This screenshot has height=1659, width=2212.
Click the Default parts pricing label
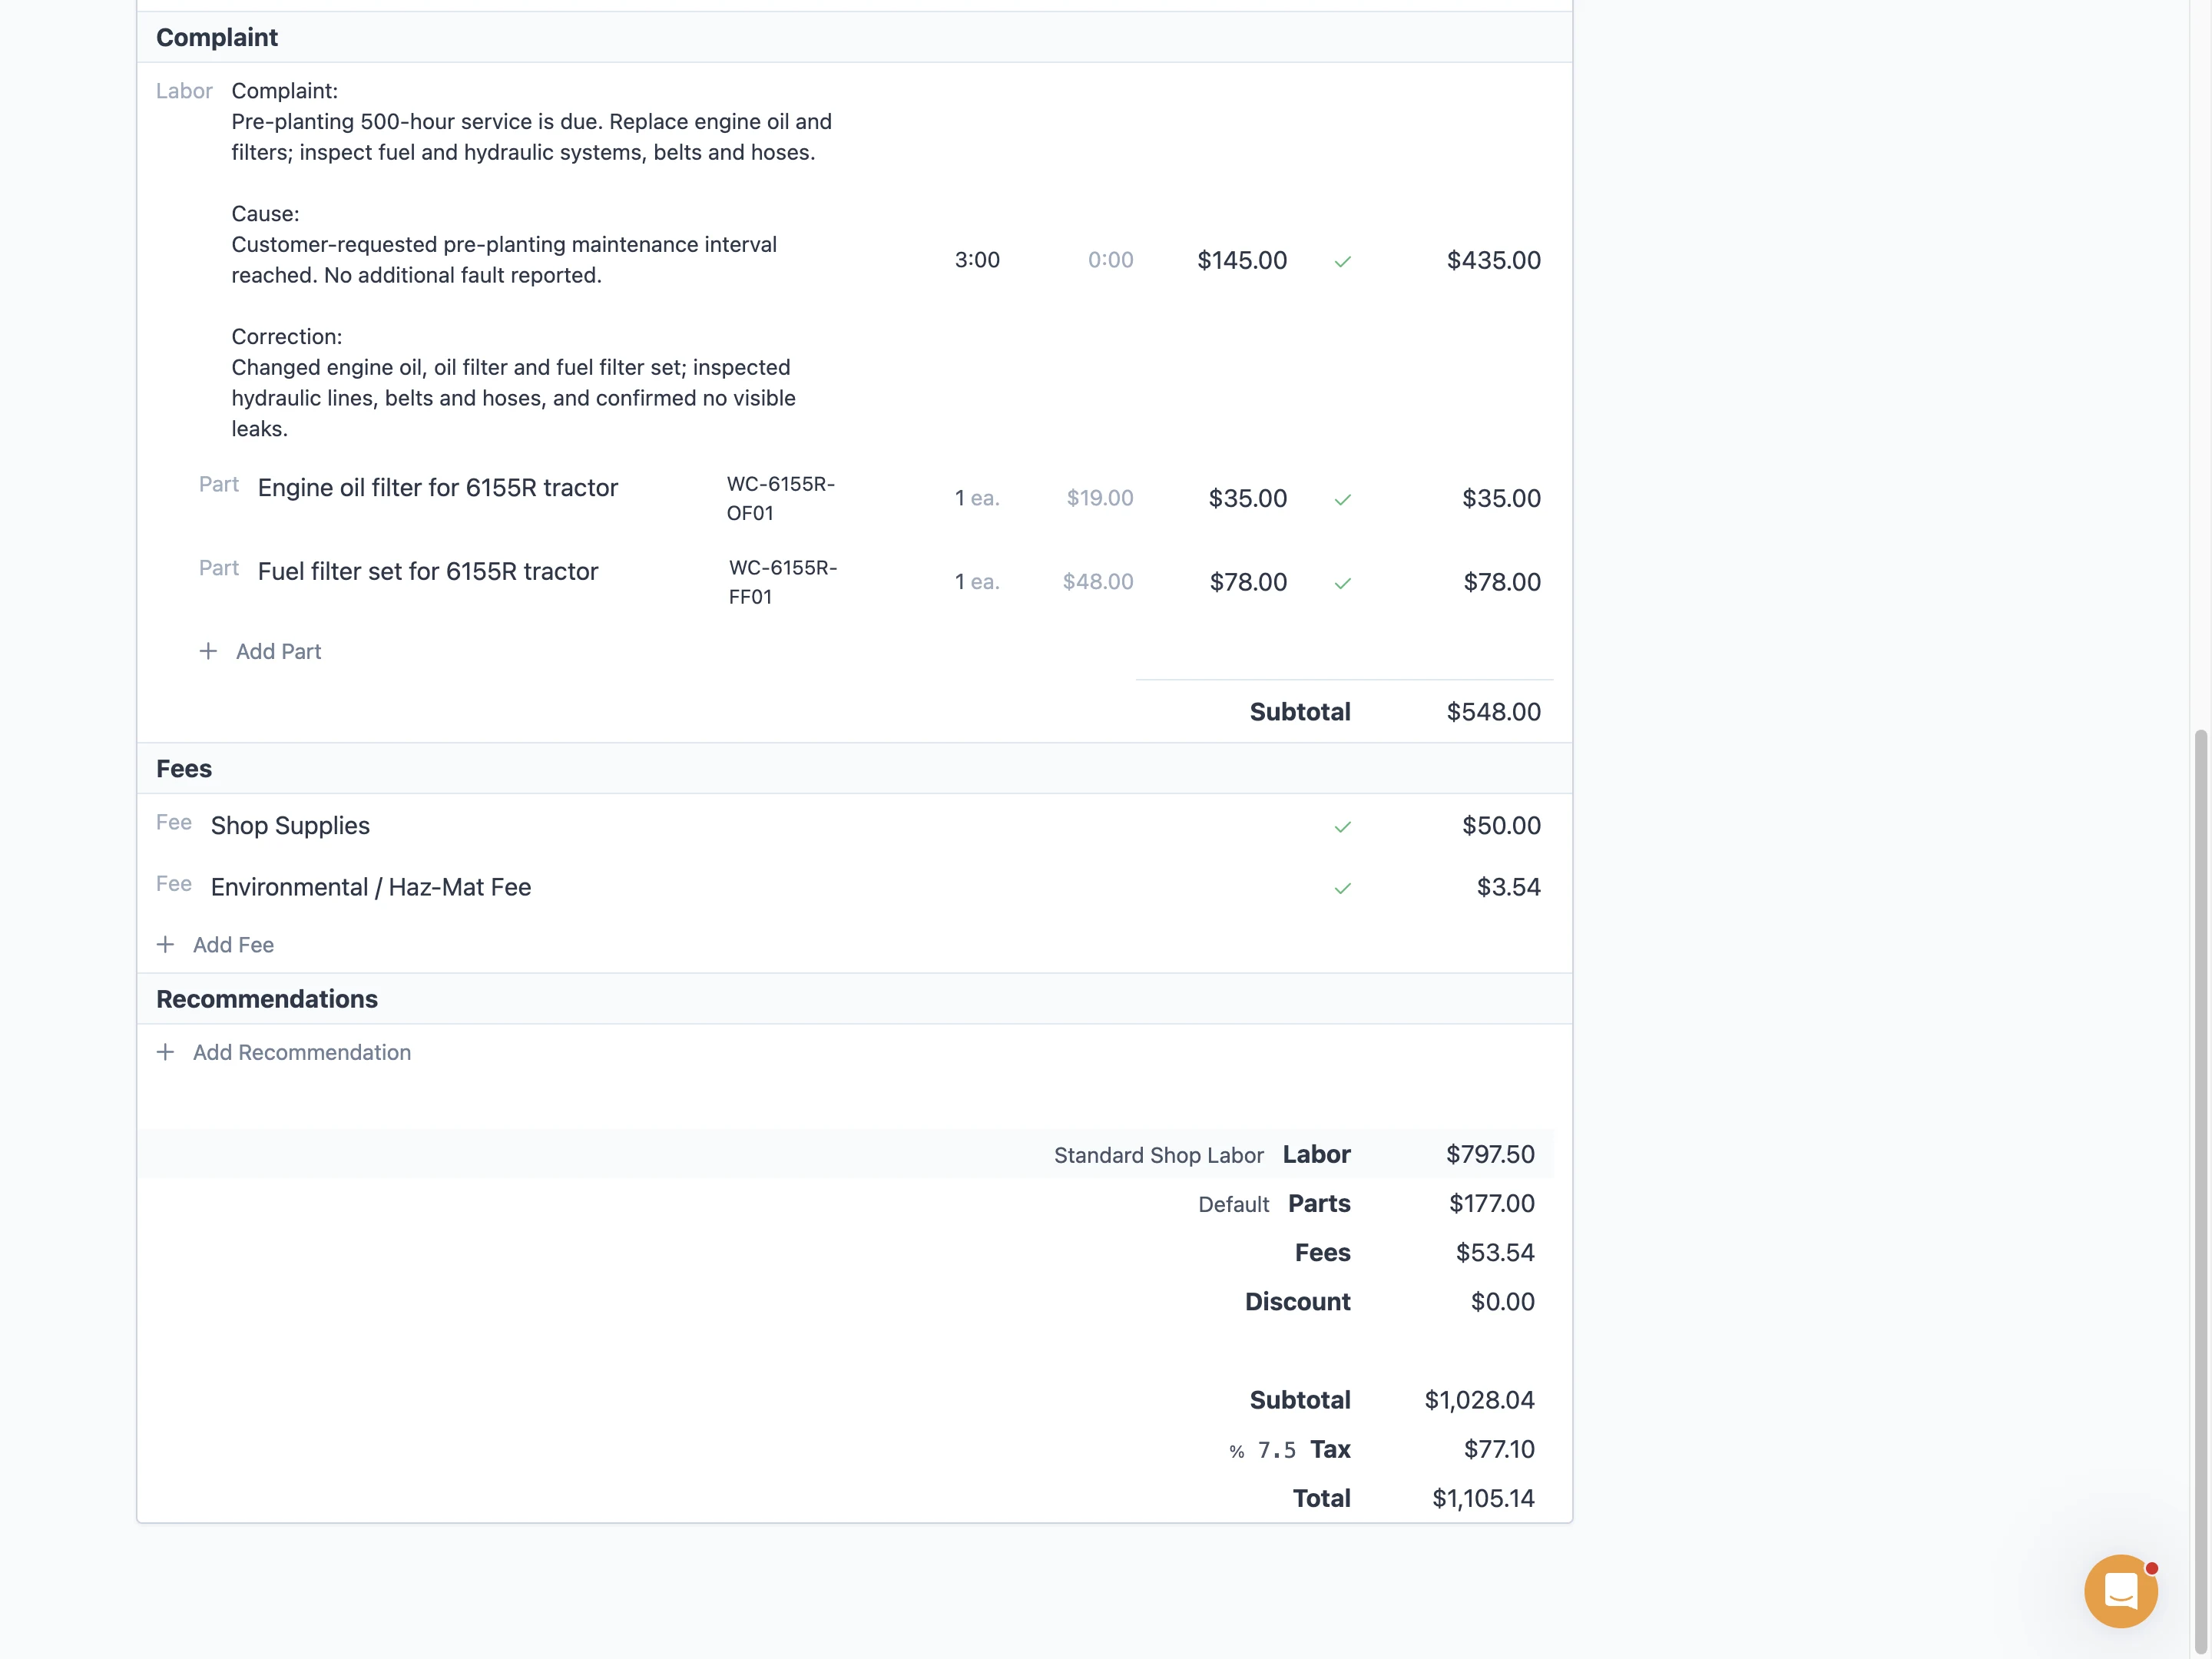[x=1233, y=1204]
